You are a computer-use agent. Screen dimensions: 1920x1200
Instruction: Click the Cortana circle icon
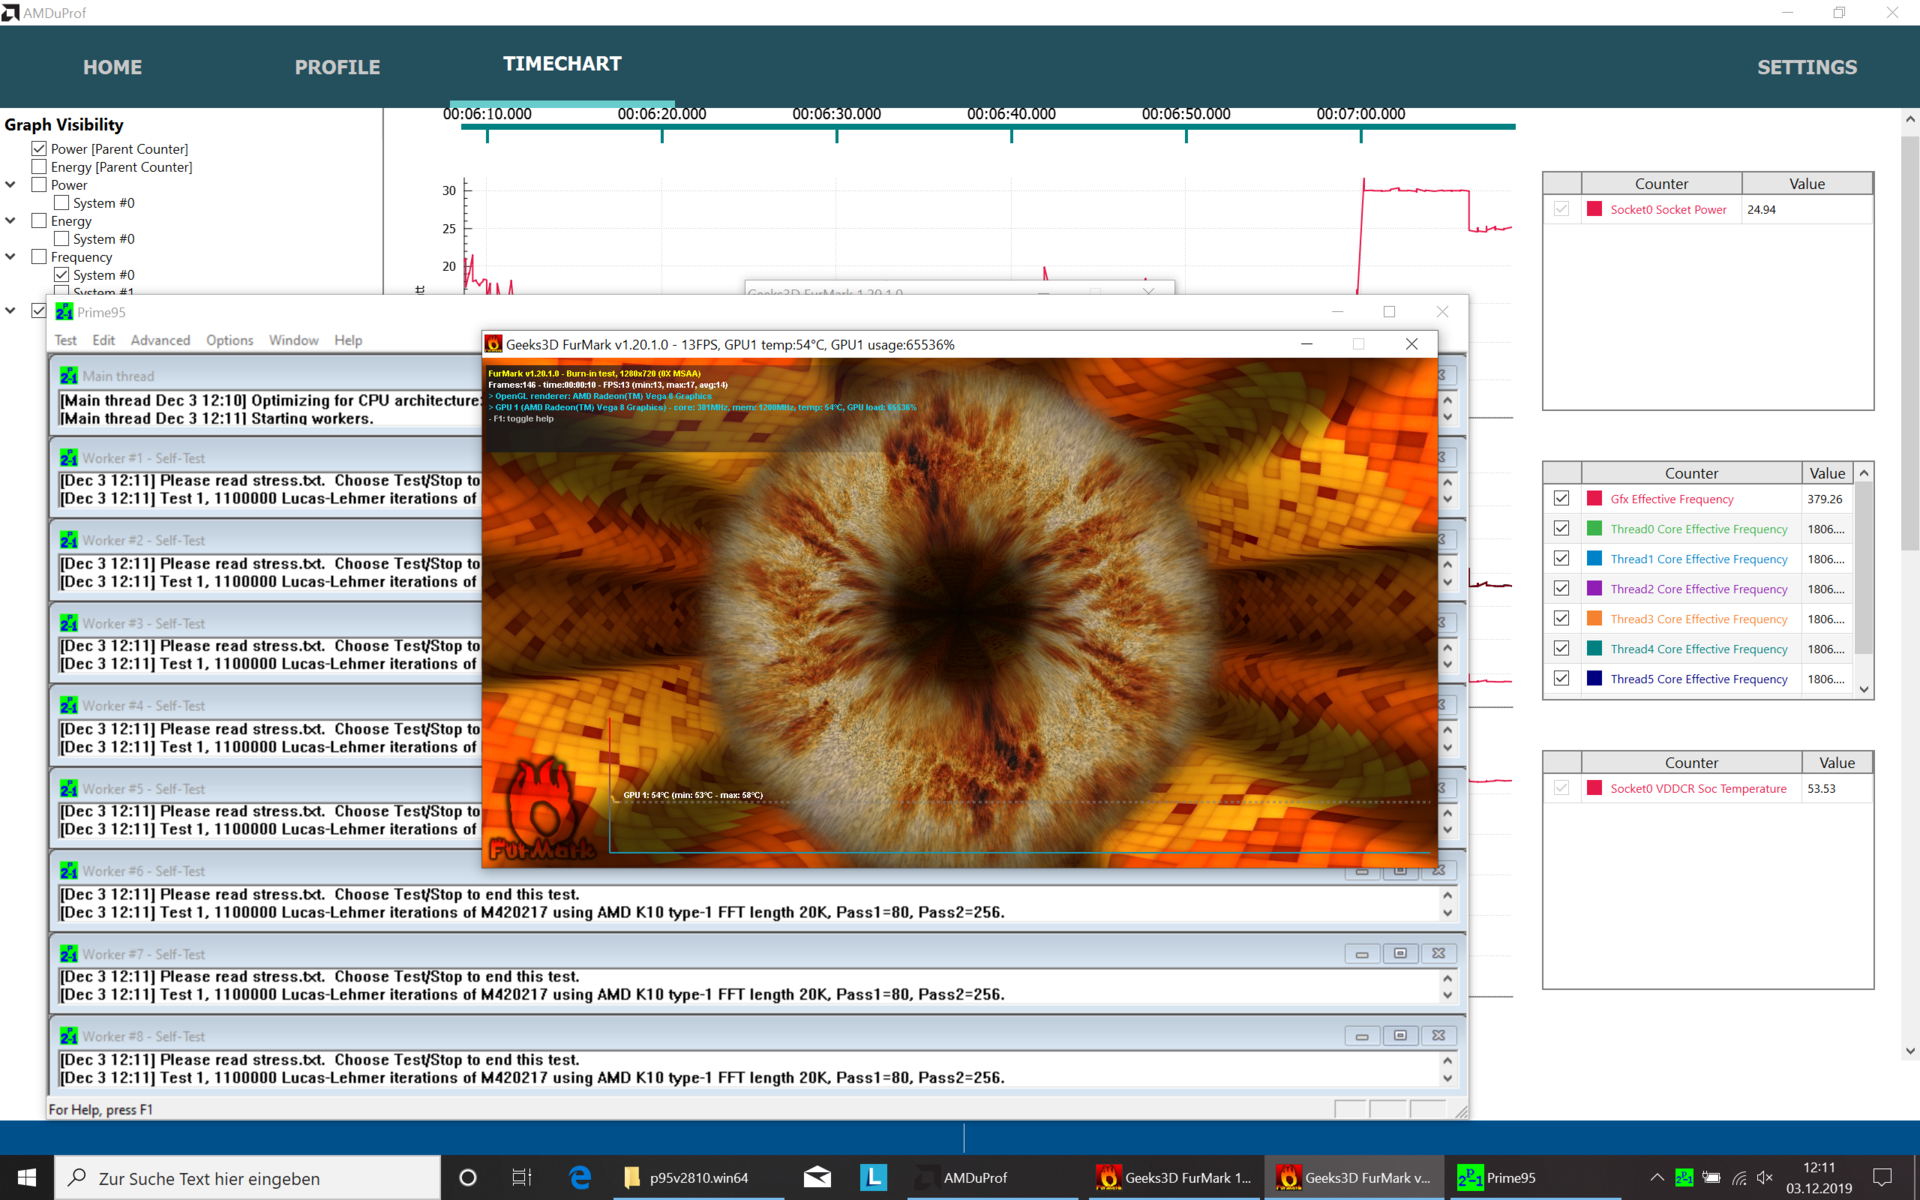pos(467,1177)
